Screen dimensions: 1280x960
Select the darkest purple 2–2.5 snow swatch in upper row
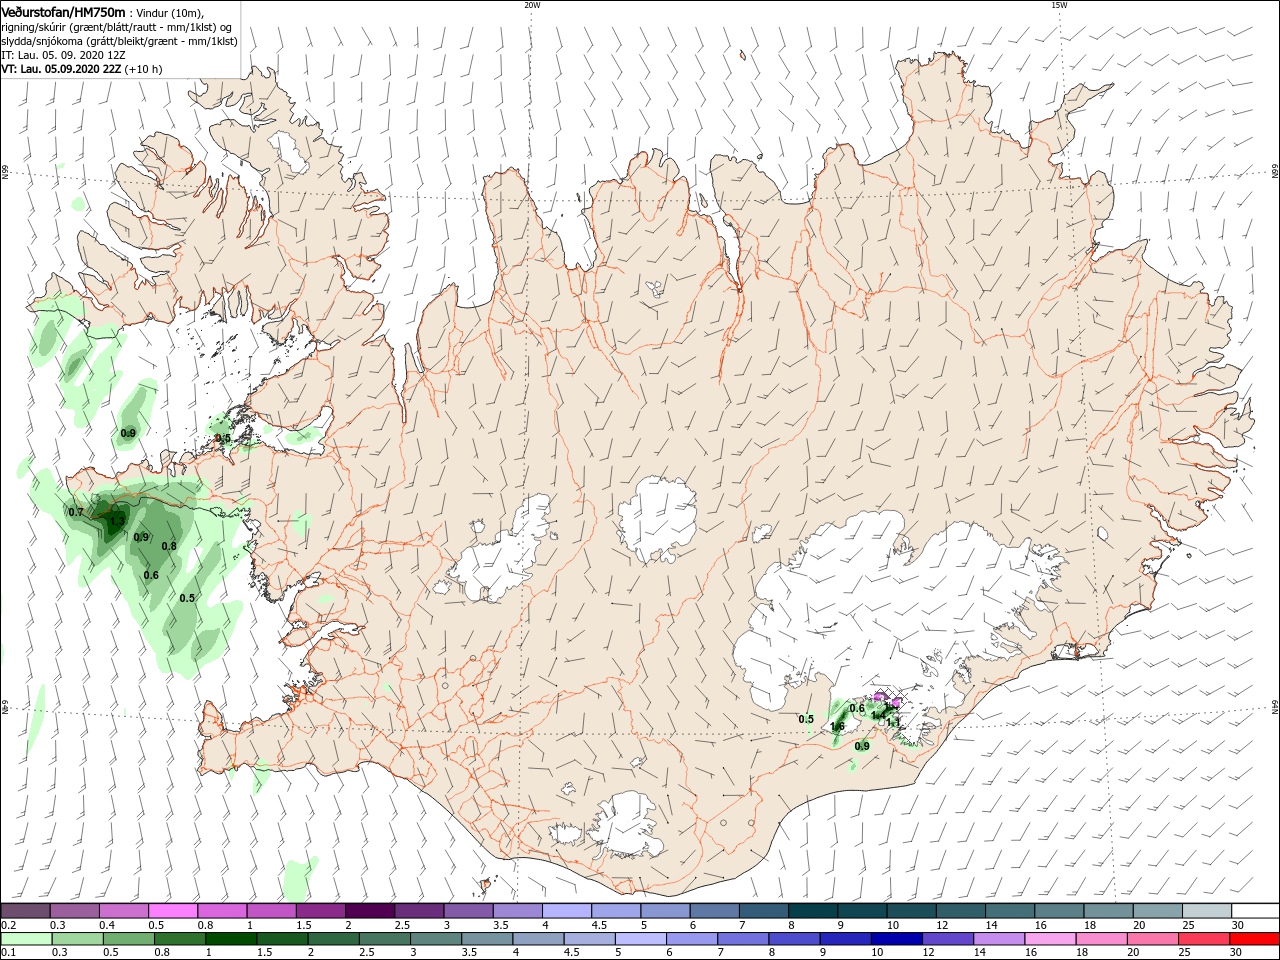click(x=369, y=911)
